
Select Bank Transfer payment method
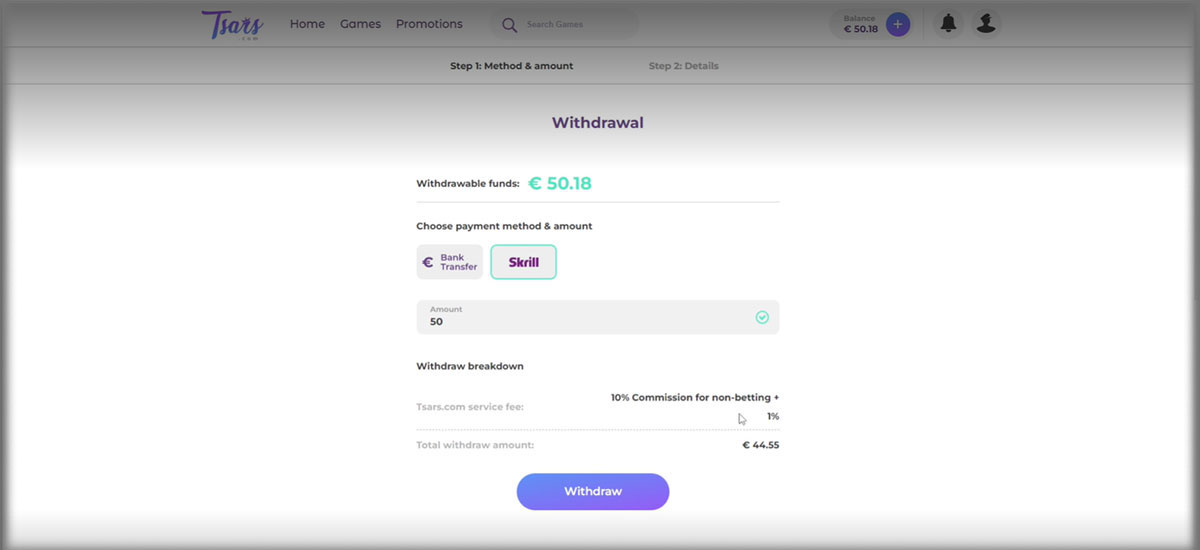[450, 262]
